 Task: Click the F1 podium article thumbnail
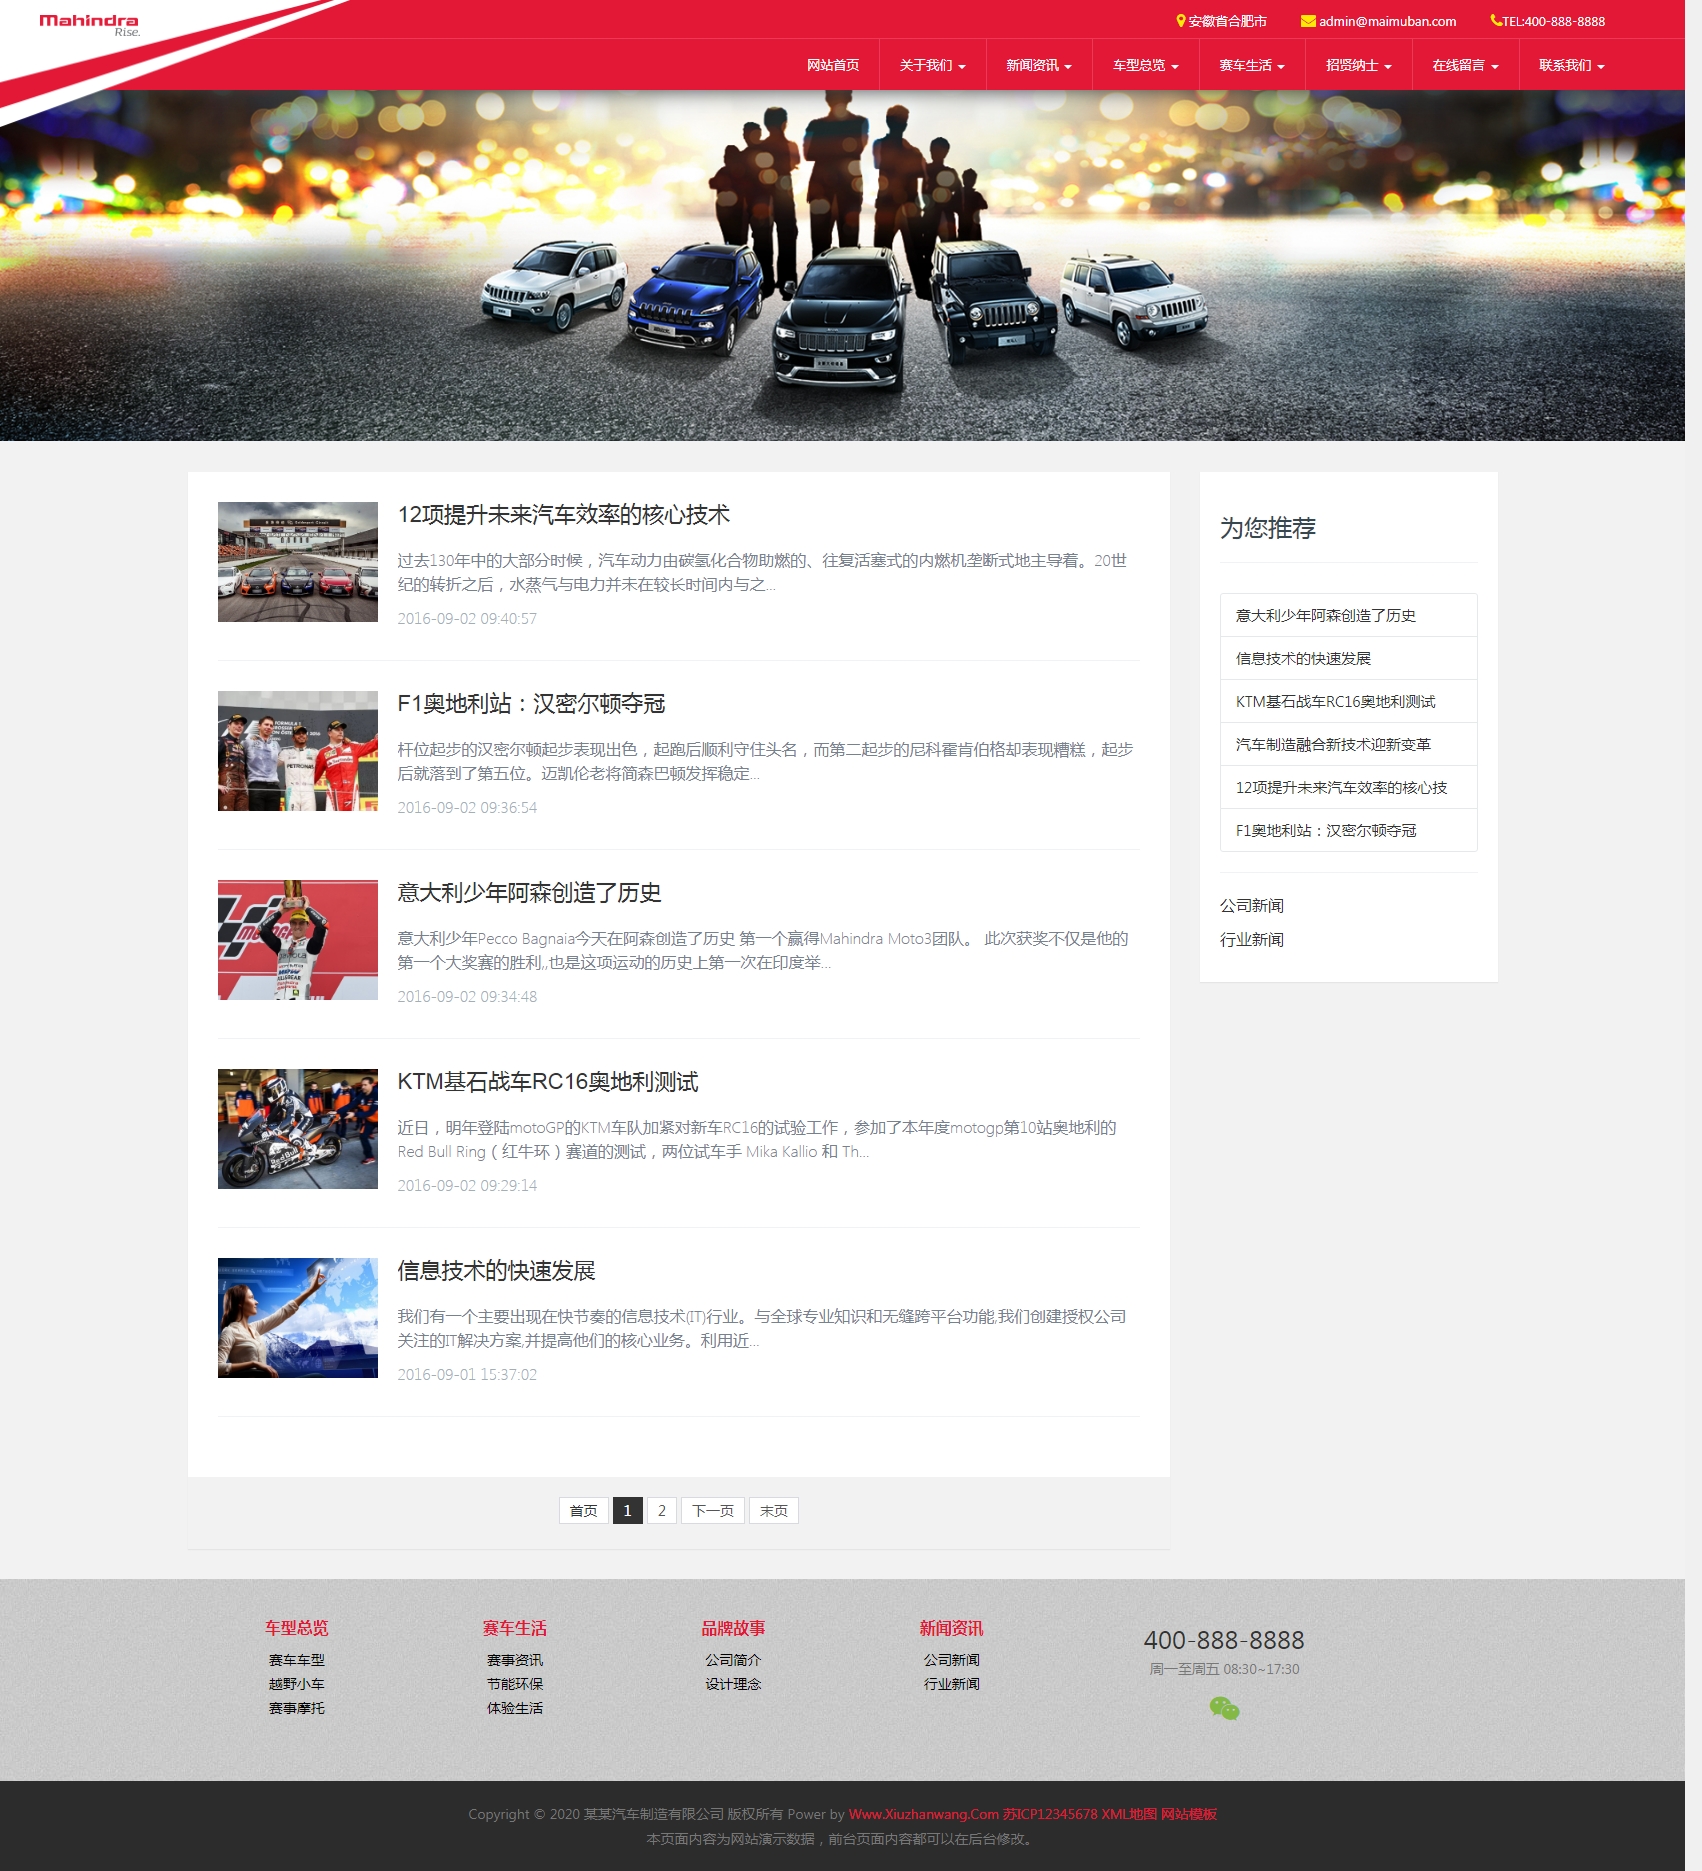pyautogui.click(x=298, y=751)
